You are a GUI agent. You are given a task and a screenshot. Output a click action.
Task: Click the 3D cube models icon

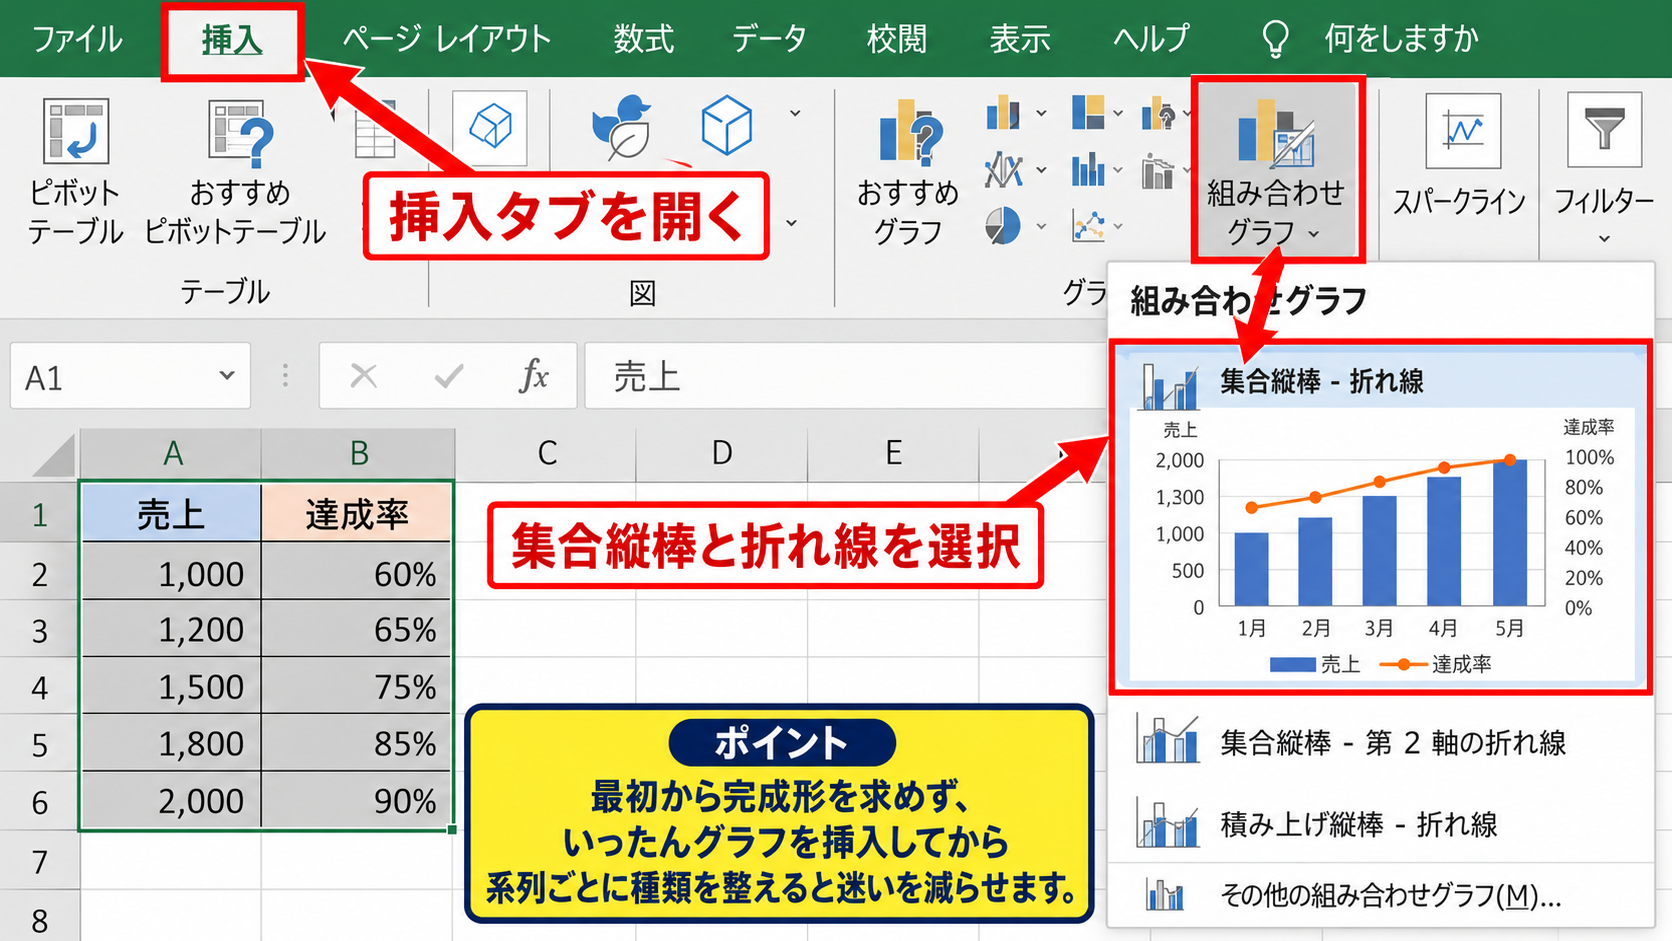pyautogui.click(x=490, y=128)
